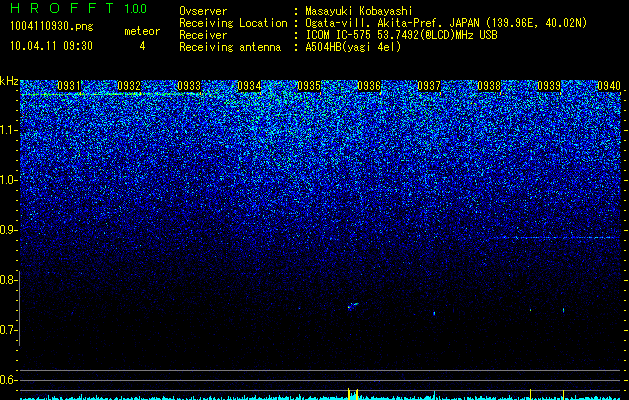Screen dimensions: 629x400
Task: Select the Ogata-vill. Akita-Pref. JAPAN location text
Action: [446, 23]
